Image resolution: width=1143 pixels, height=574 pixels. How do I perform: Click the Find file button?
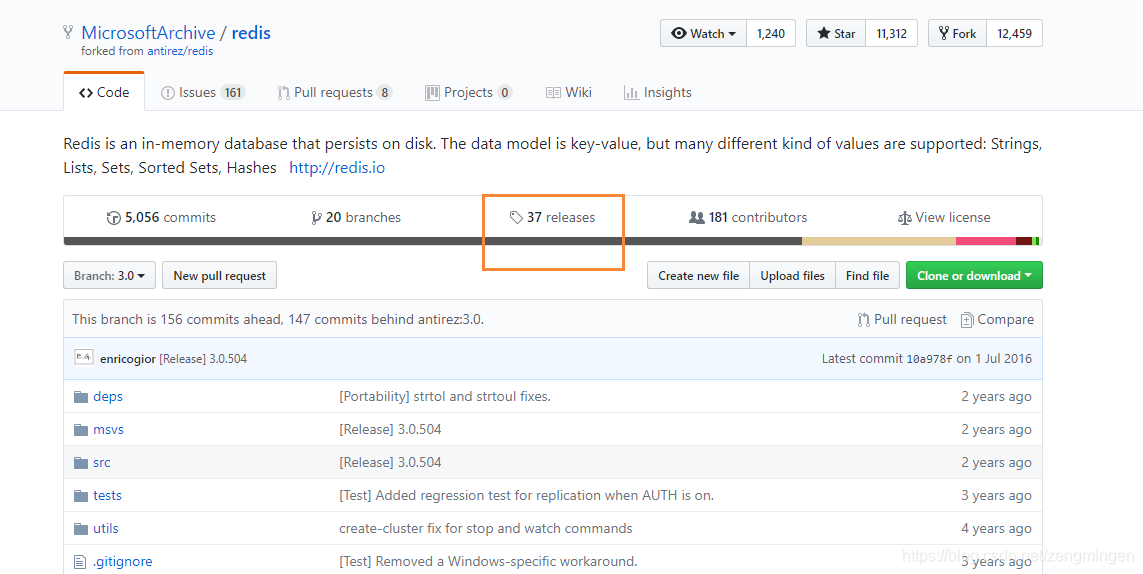pyautogui.click(x=867, y=276)
